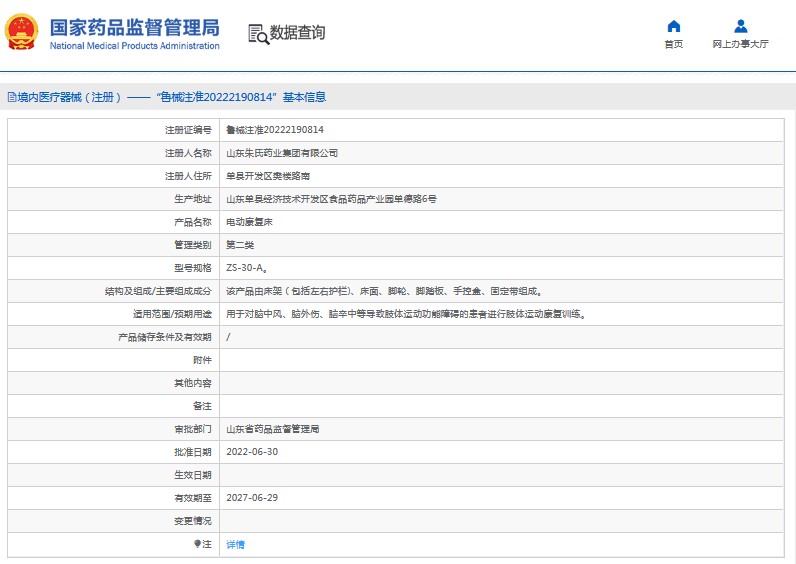Viewport: 796px width, 564px height.
Task: Click the 网上办事大厅 text label
Action: click(740, 44)
